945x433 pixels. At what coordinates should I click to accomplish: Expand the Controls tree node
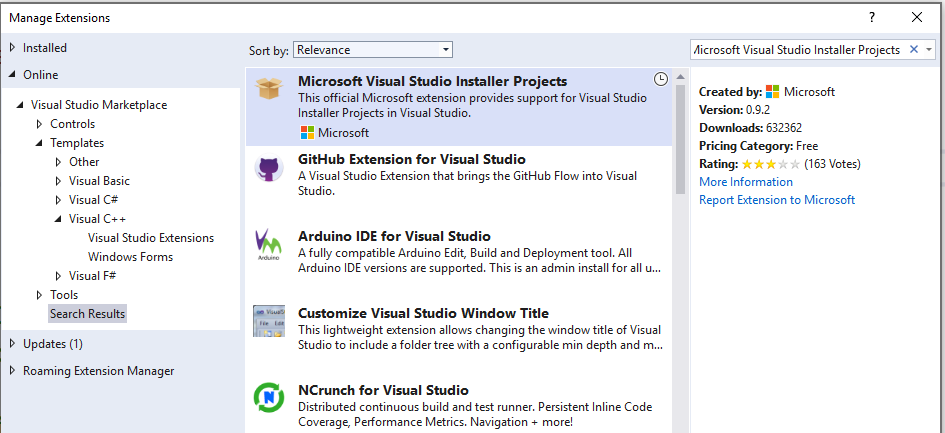pyautogui.click(x=40, y=124)
